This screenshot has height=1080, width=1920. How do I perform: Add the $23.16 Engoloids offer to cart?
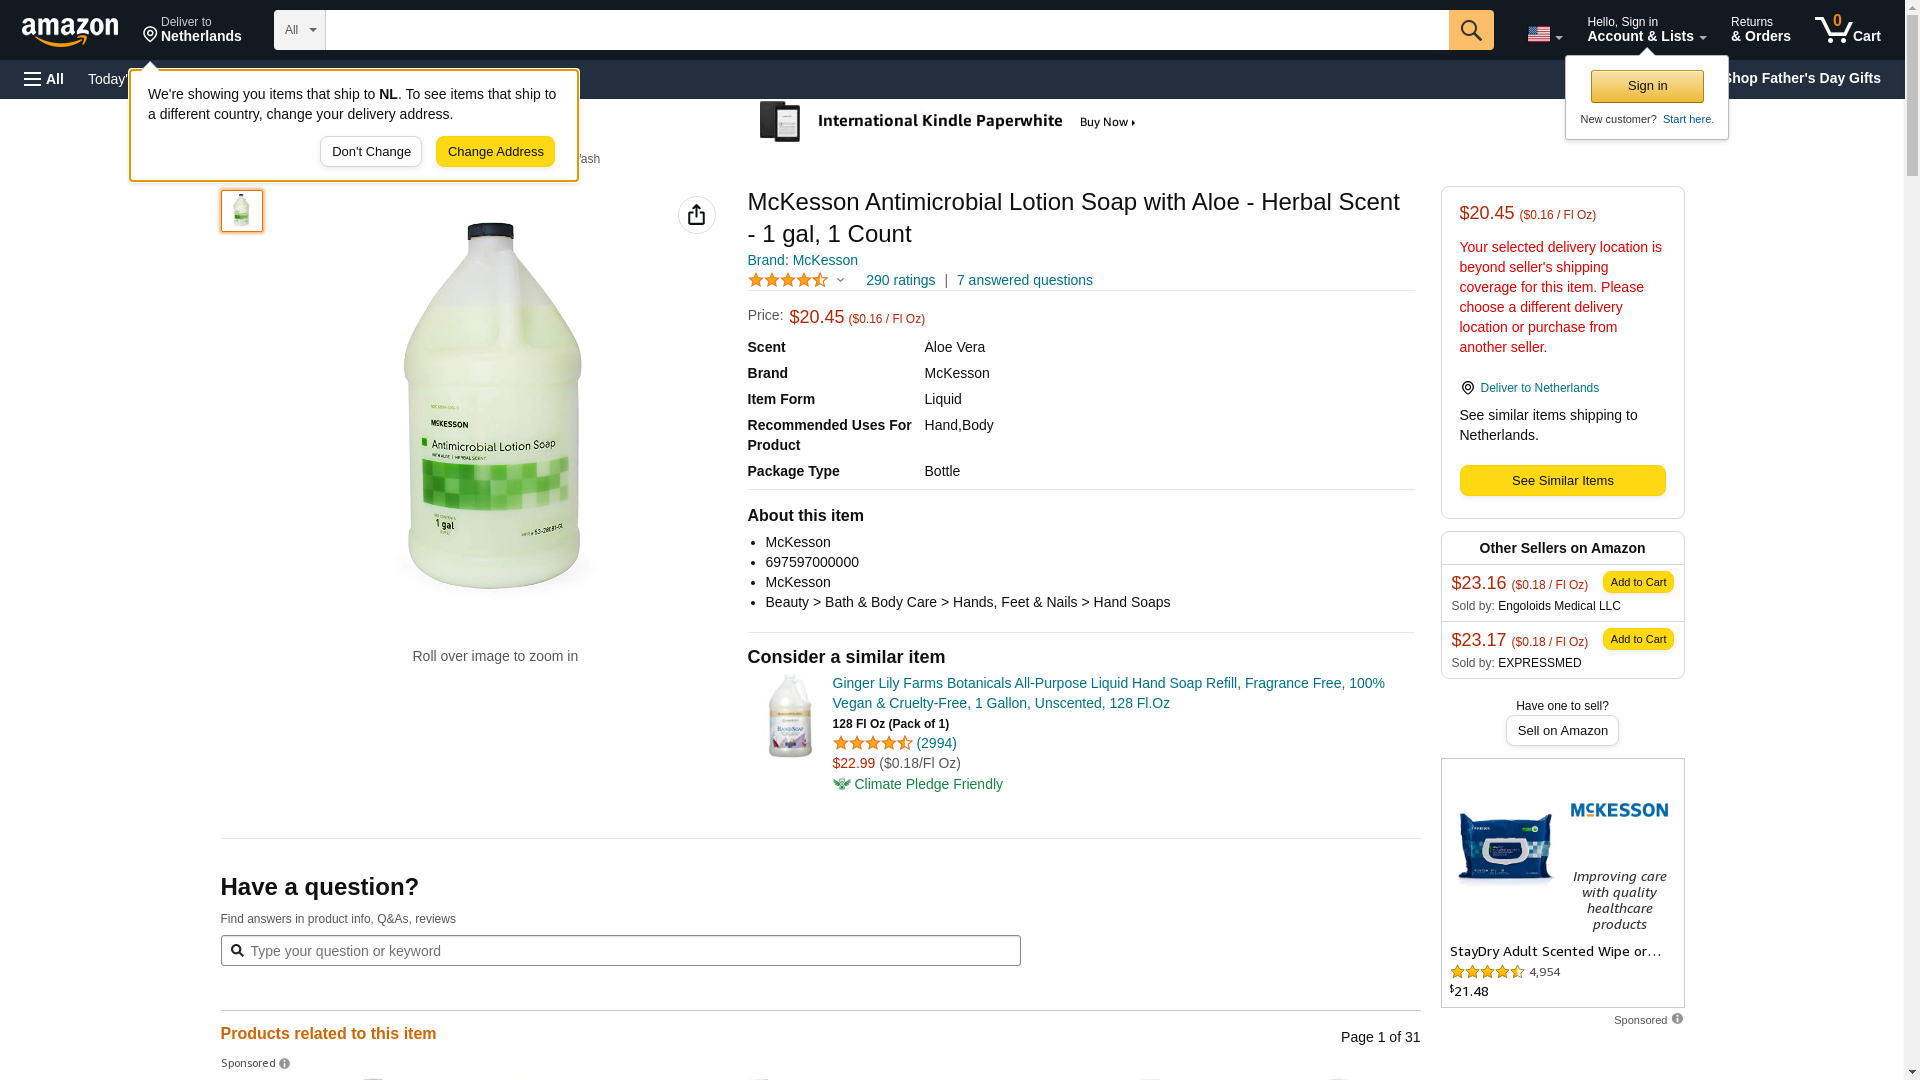[x=1637, y=582]
